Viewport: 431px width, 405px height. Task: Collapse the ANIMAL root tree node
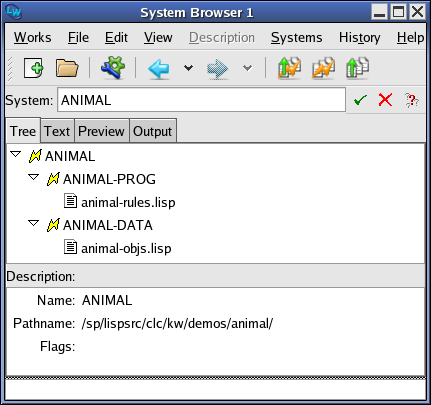[x=16, y=154]
